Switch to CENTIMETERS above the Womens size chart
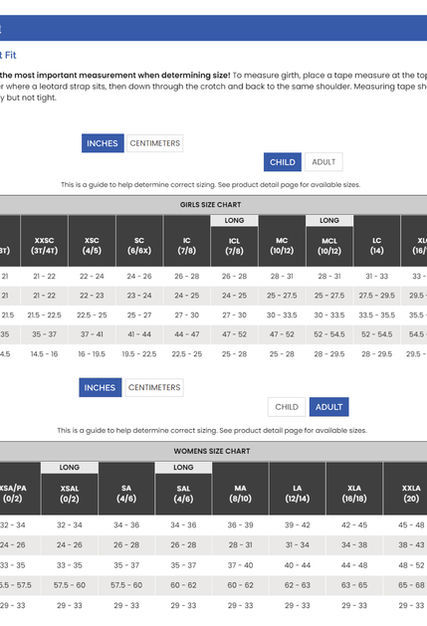This screenshot has height=626, width=427. [154, 387]
